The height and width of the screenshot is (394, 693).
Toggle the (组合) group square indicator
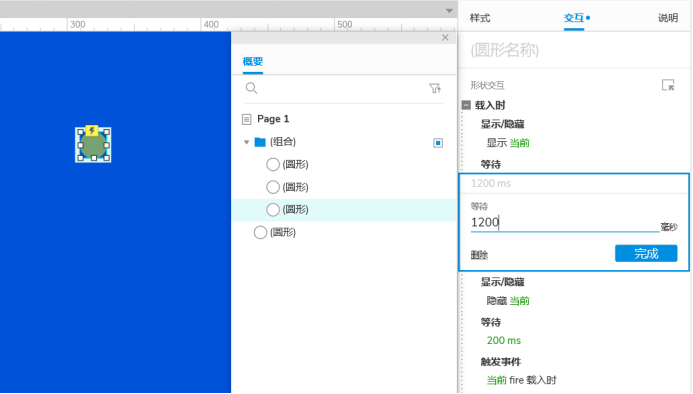click(x=438, y=143)
